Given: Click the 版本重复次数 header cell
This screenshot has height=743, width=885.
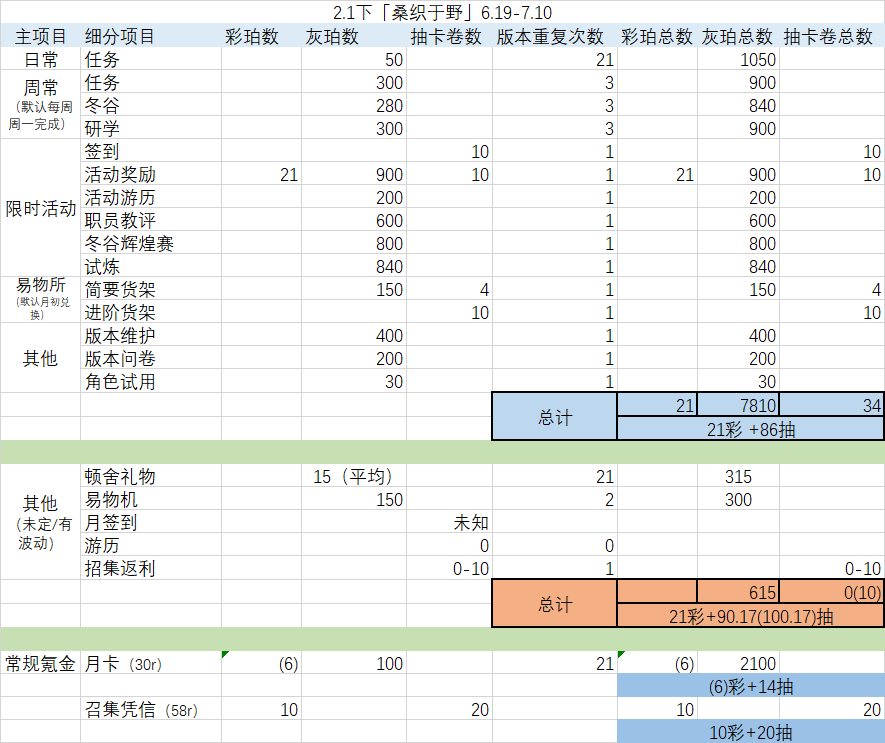Looking at the screenshot, I should [x=554, y=36].
